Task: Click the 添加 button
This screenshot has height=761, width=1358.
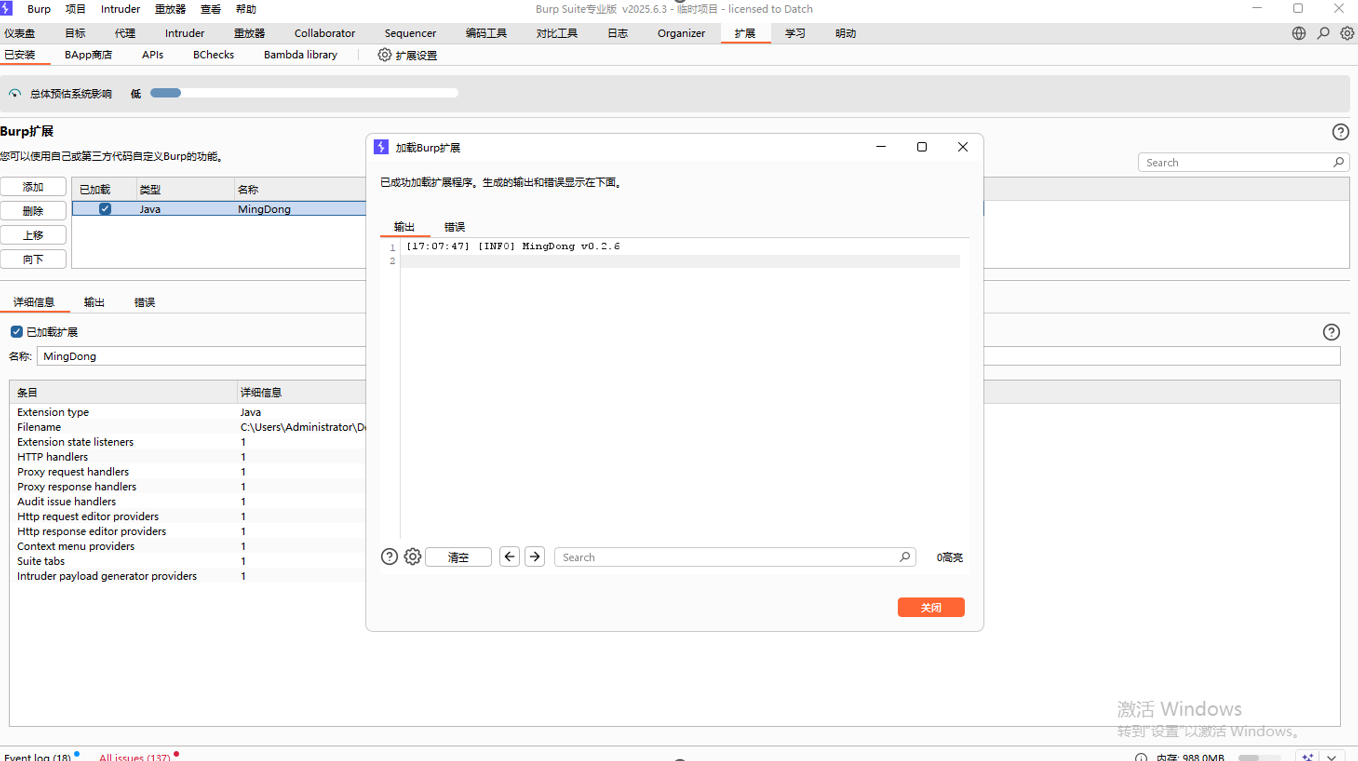Action: pyautogui.click(x=33, y=187)
